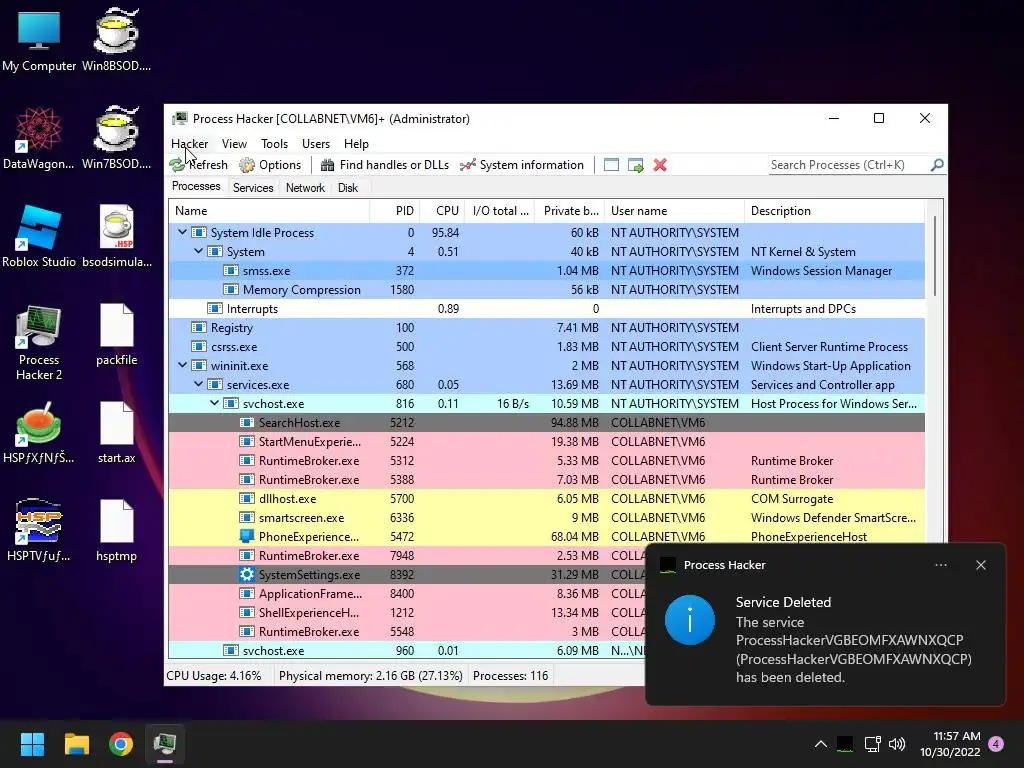The width and height of the screenshot is (1024, 768).
Task: Open the Help menu
Action: (356, 144)
